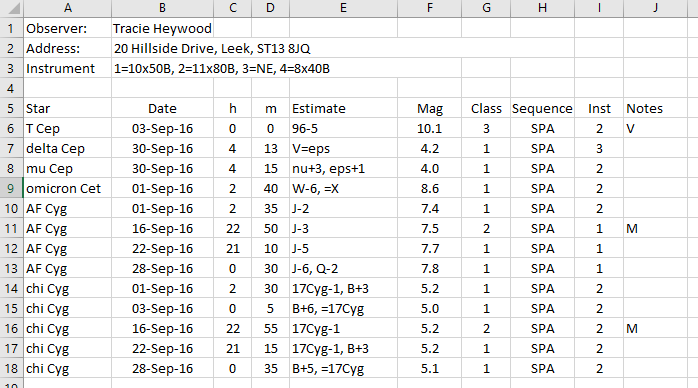The height and width of the screenshot is (388, 698).
Task: Select column F header
Action: coord(430,8)
